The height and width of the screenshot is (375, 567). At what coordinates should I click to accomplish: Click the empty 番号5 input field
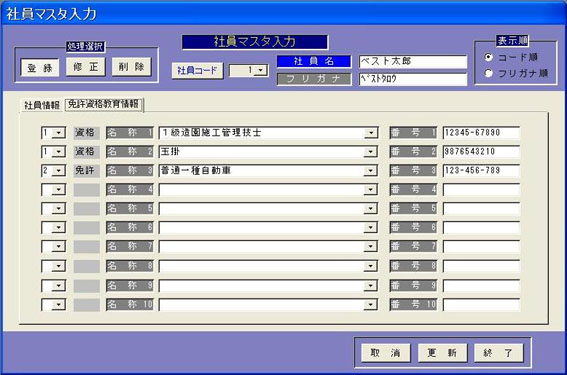pyautogui.click(x=481, y=209)
